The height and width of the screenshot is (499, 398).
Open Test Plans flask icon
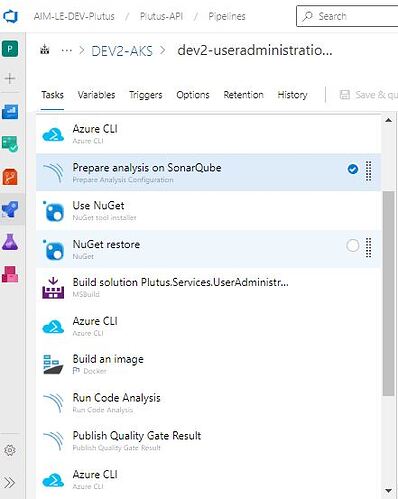pyautogui.click(x=10, y=242)
